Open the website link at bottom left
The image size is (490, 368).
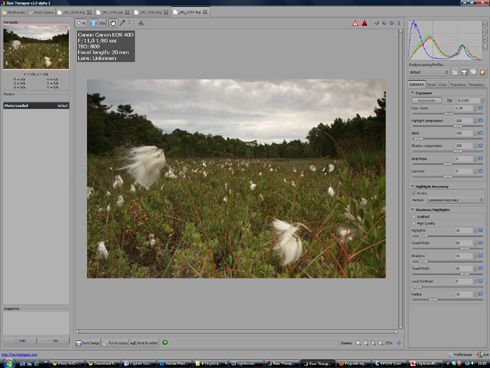(x=19, y=355)
